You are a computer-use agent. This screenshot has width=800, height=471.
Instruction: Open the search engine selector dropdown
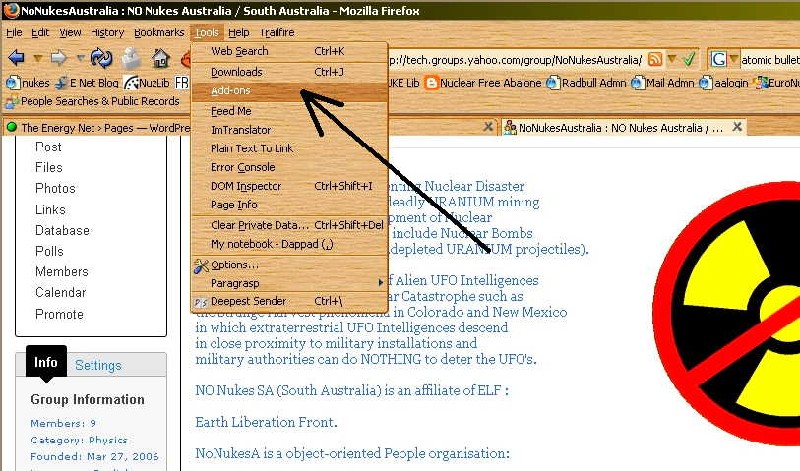click(x=734, y=59)
